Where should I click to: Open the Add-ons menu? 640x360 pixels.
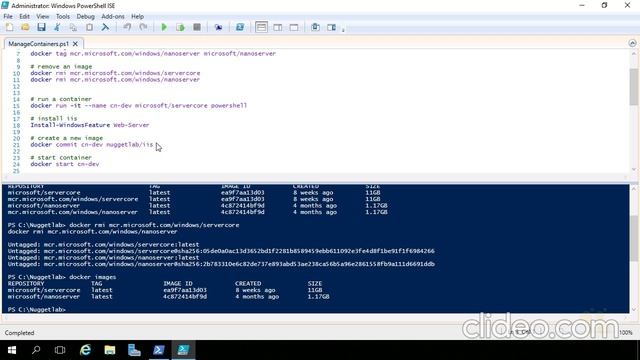(x=113, y=16)
